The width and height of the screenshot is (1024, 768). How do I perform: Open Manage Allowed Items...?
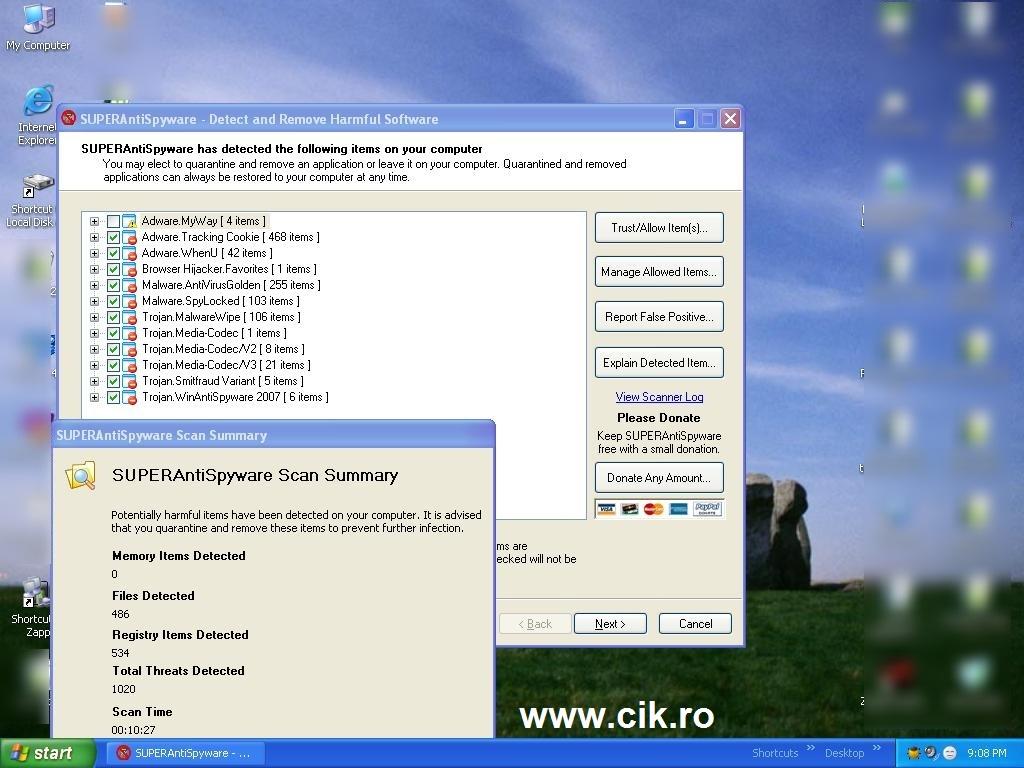coord(659,272)
